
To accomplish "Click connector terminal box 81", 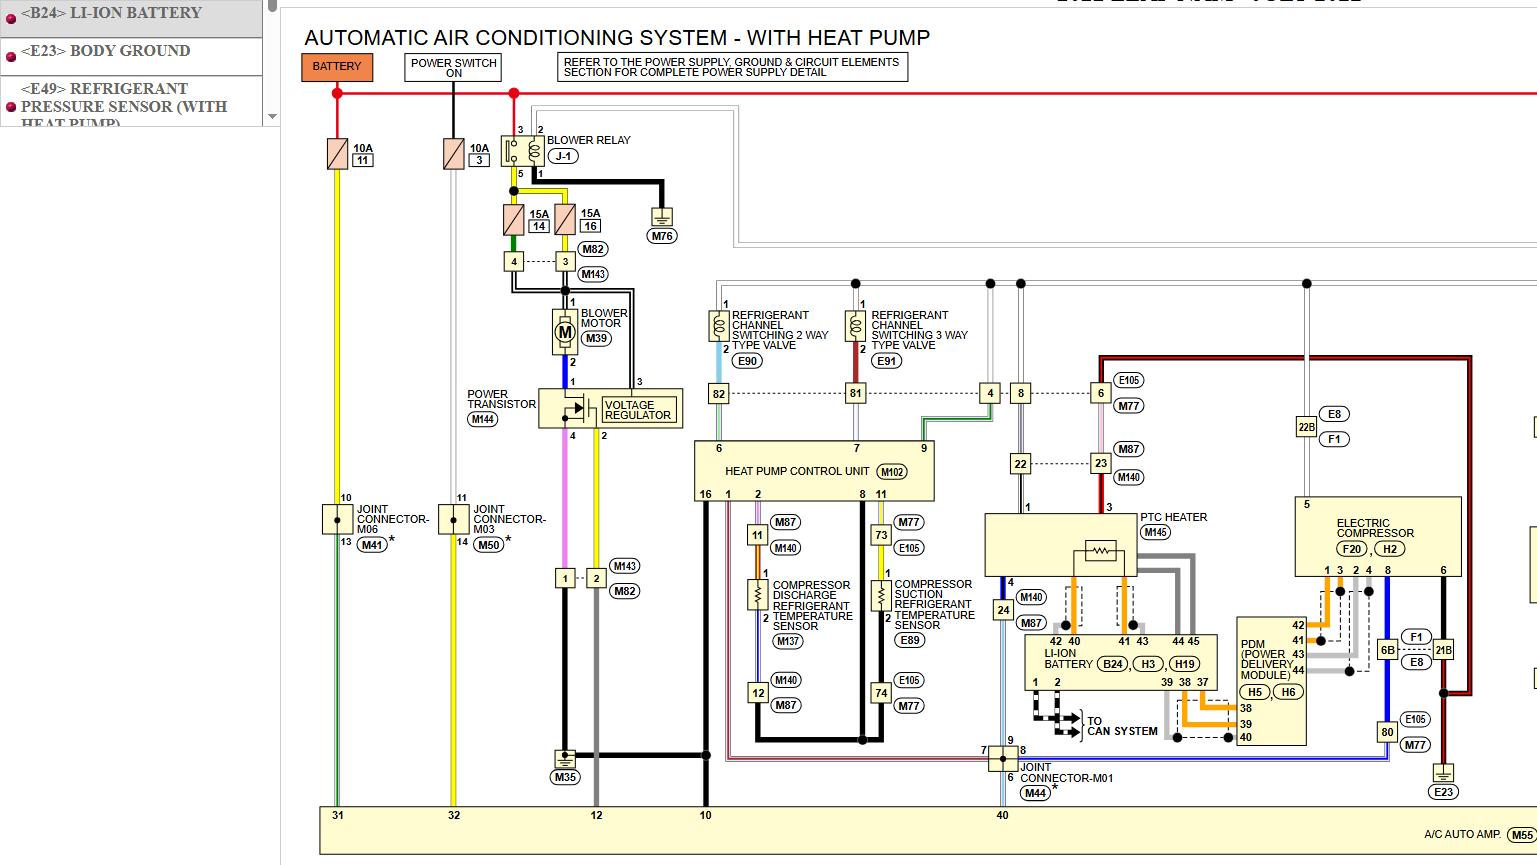I will (855, 394).
